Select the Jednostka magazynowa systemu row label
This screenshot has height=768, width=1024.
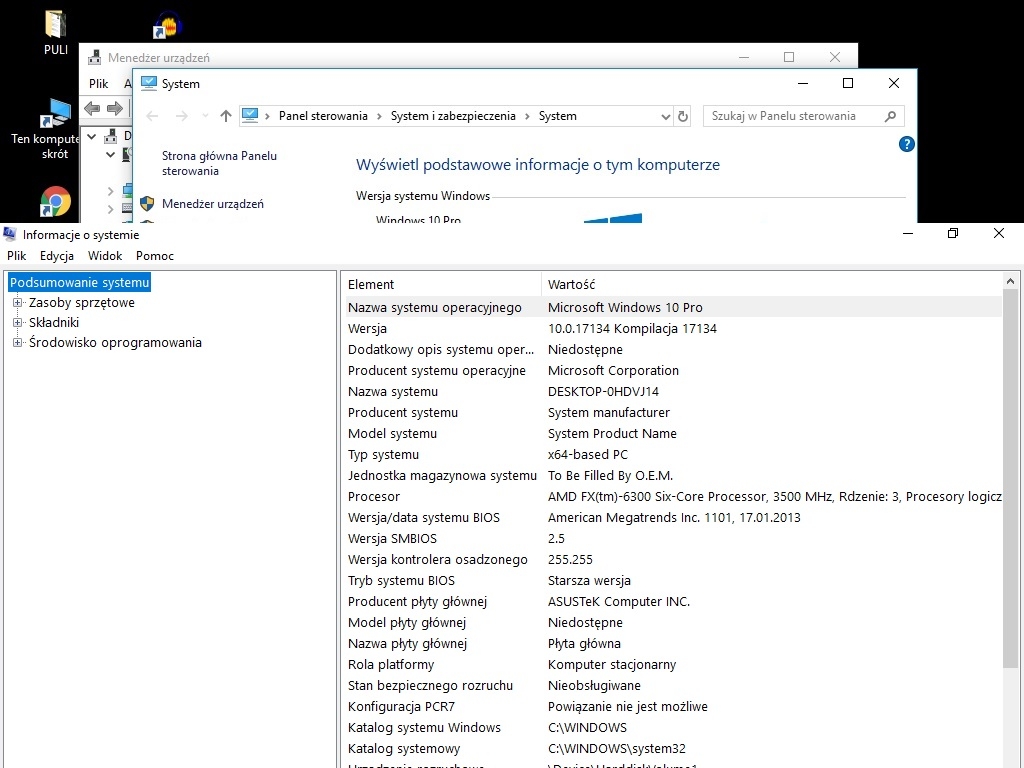pyautogui.click(x=442, y=475)
